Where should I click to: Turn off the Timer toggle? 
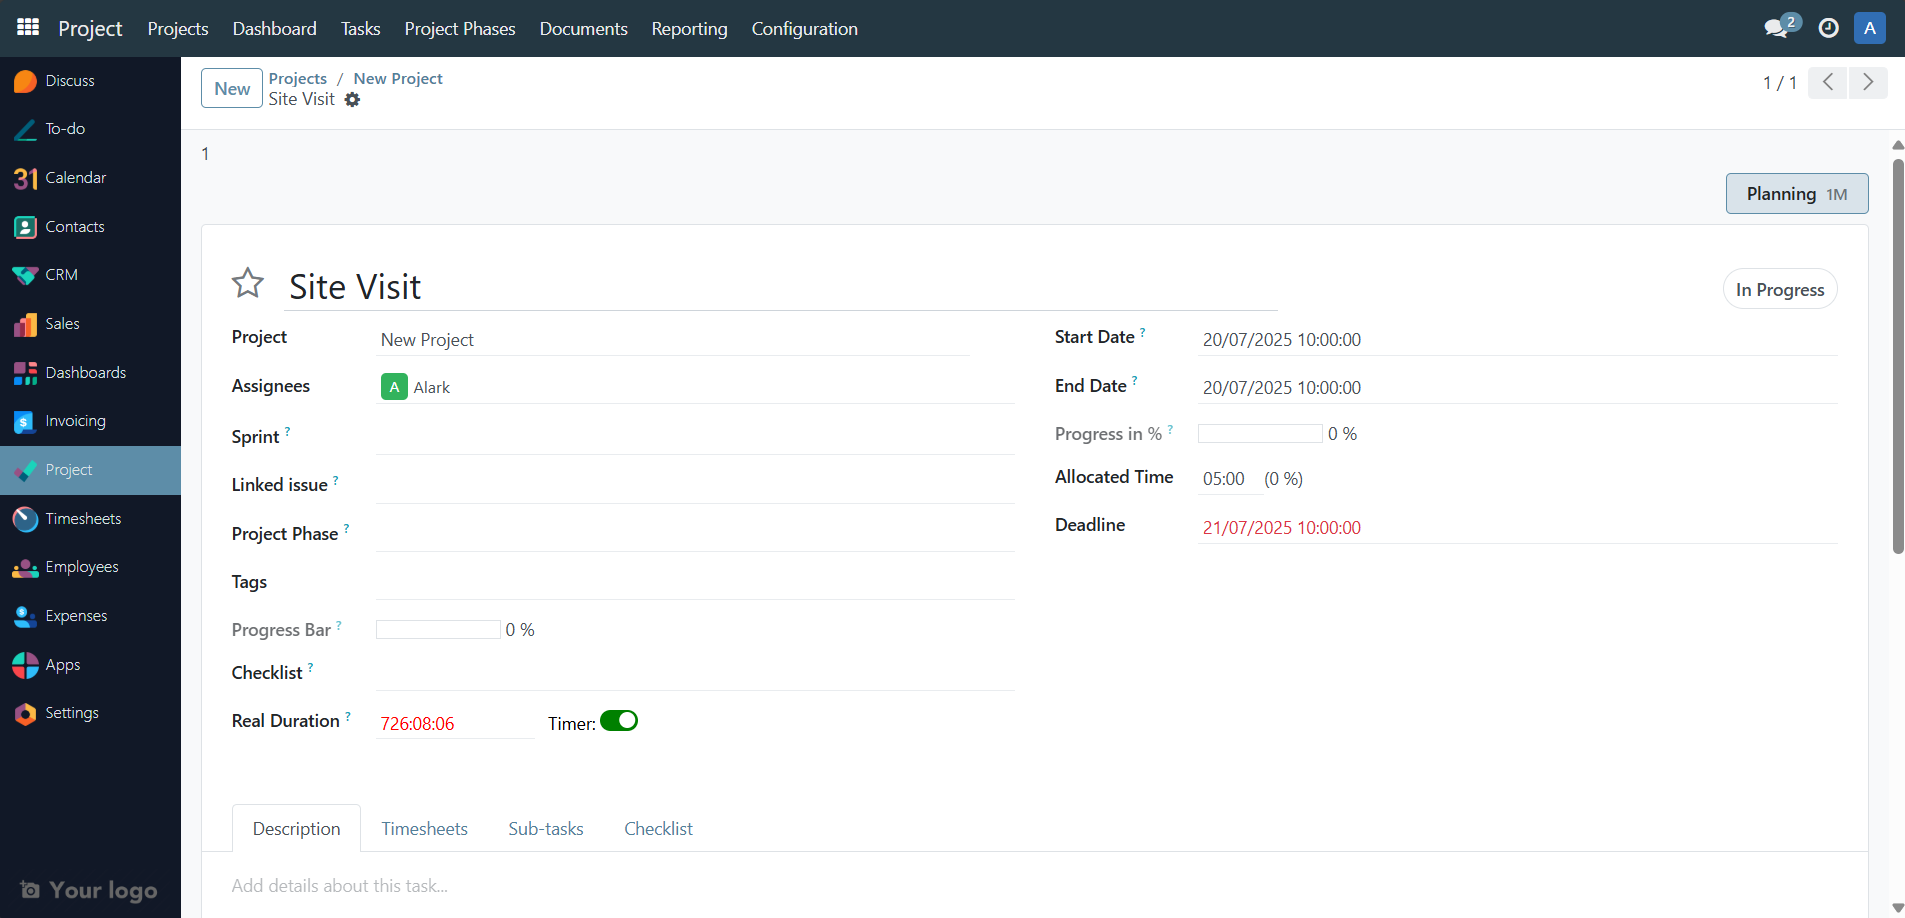[x=619, y=721]
